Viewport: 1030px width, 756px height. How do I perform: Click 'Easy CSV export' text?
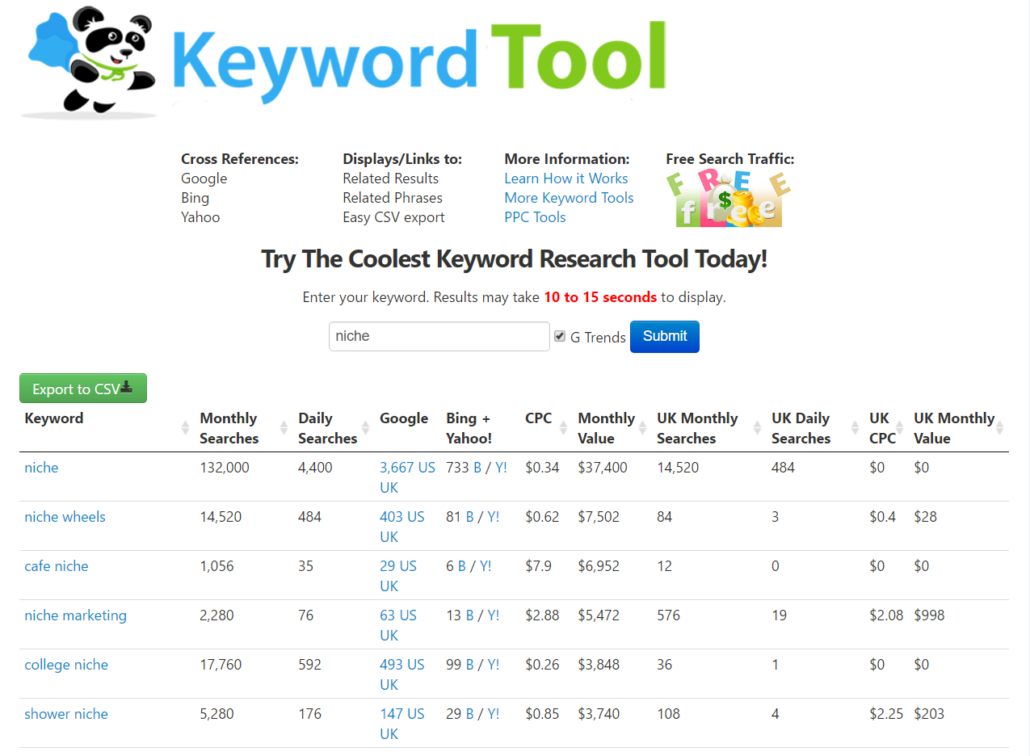[393, 217]
